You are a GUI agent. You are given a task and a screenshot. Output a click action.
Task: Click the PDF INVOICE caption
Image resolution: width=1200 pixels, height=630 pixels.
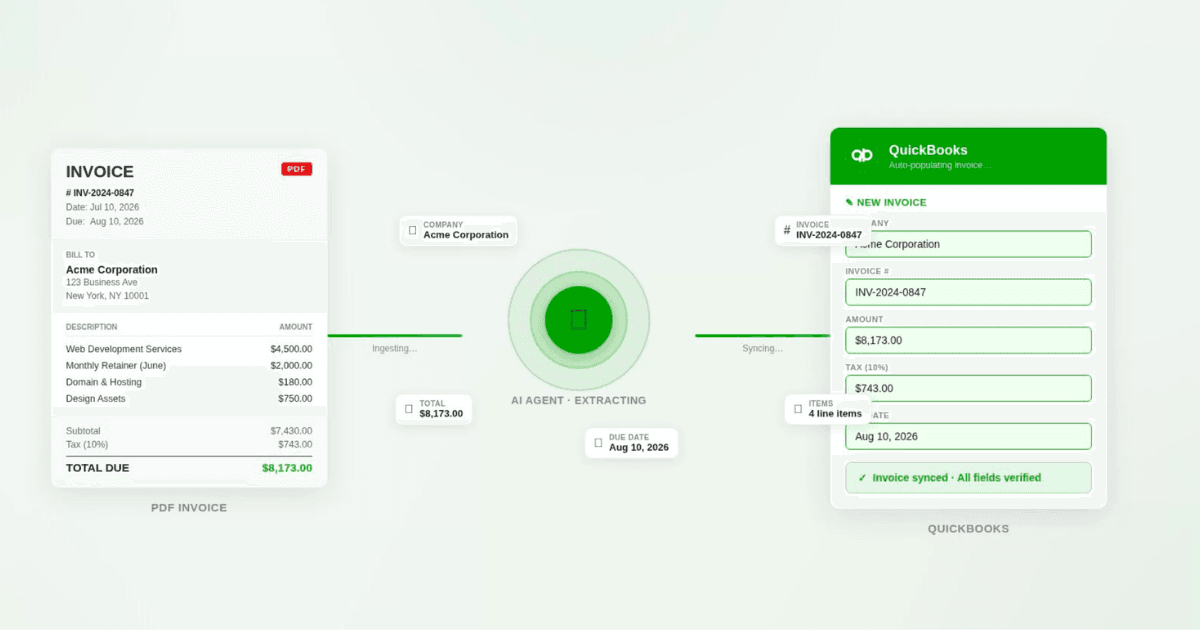[189, 508]
